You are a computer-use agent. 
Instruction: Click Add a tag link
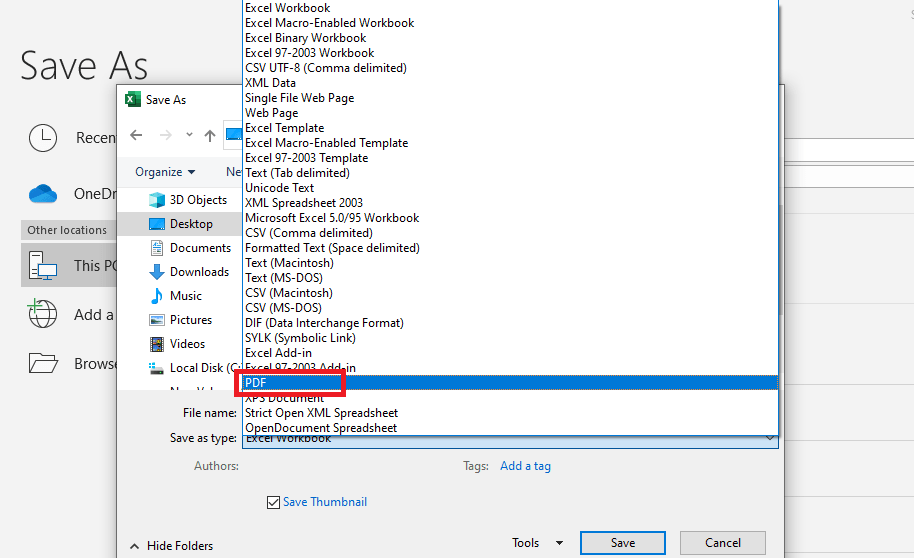(525, 466)
